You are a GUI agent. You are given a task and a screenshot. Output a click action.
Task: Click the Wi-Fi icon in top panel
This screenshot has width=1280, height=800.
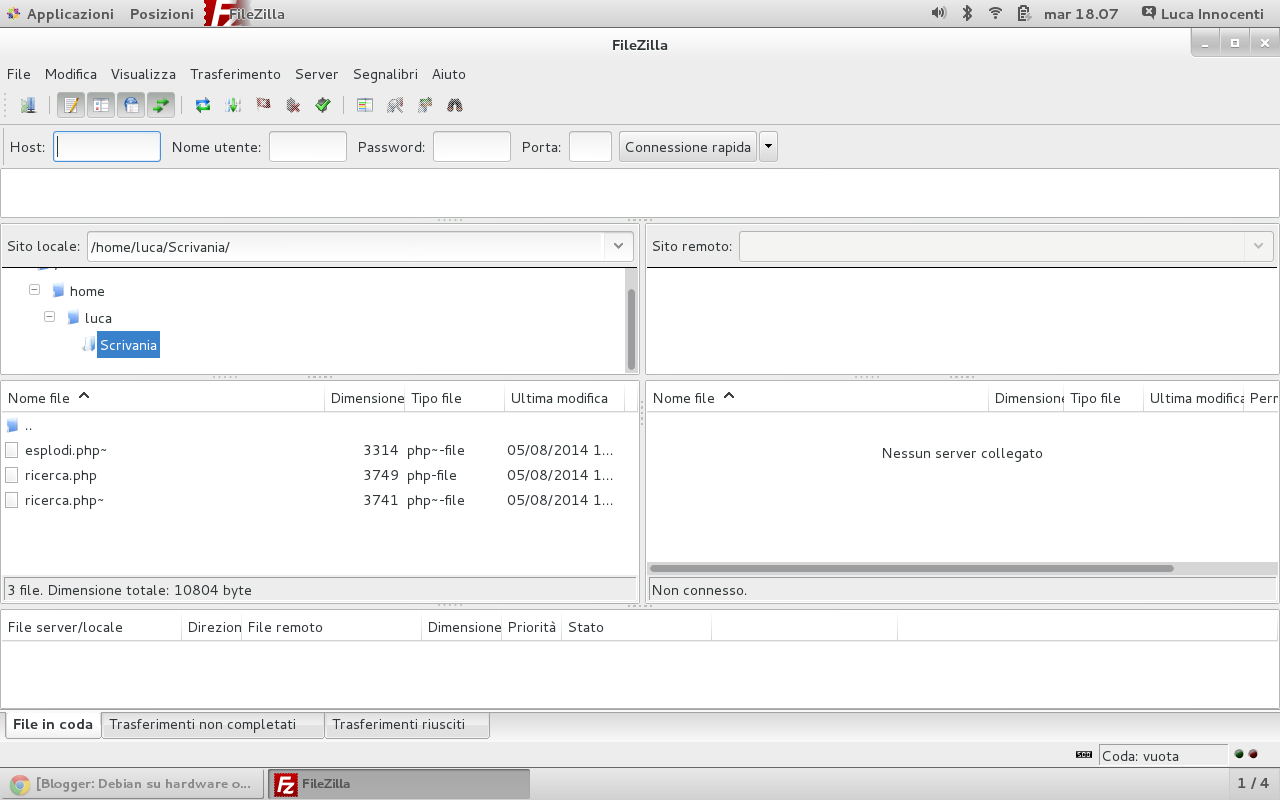point(995,13)
